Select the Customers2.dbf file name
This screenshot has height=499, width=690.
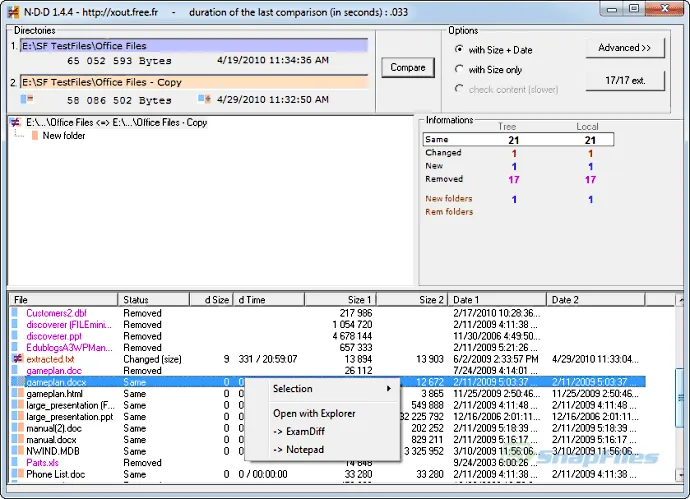point(56,313)
